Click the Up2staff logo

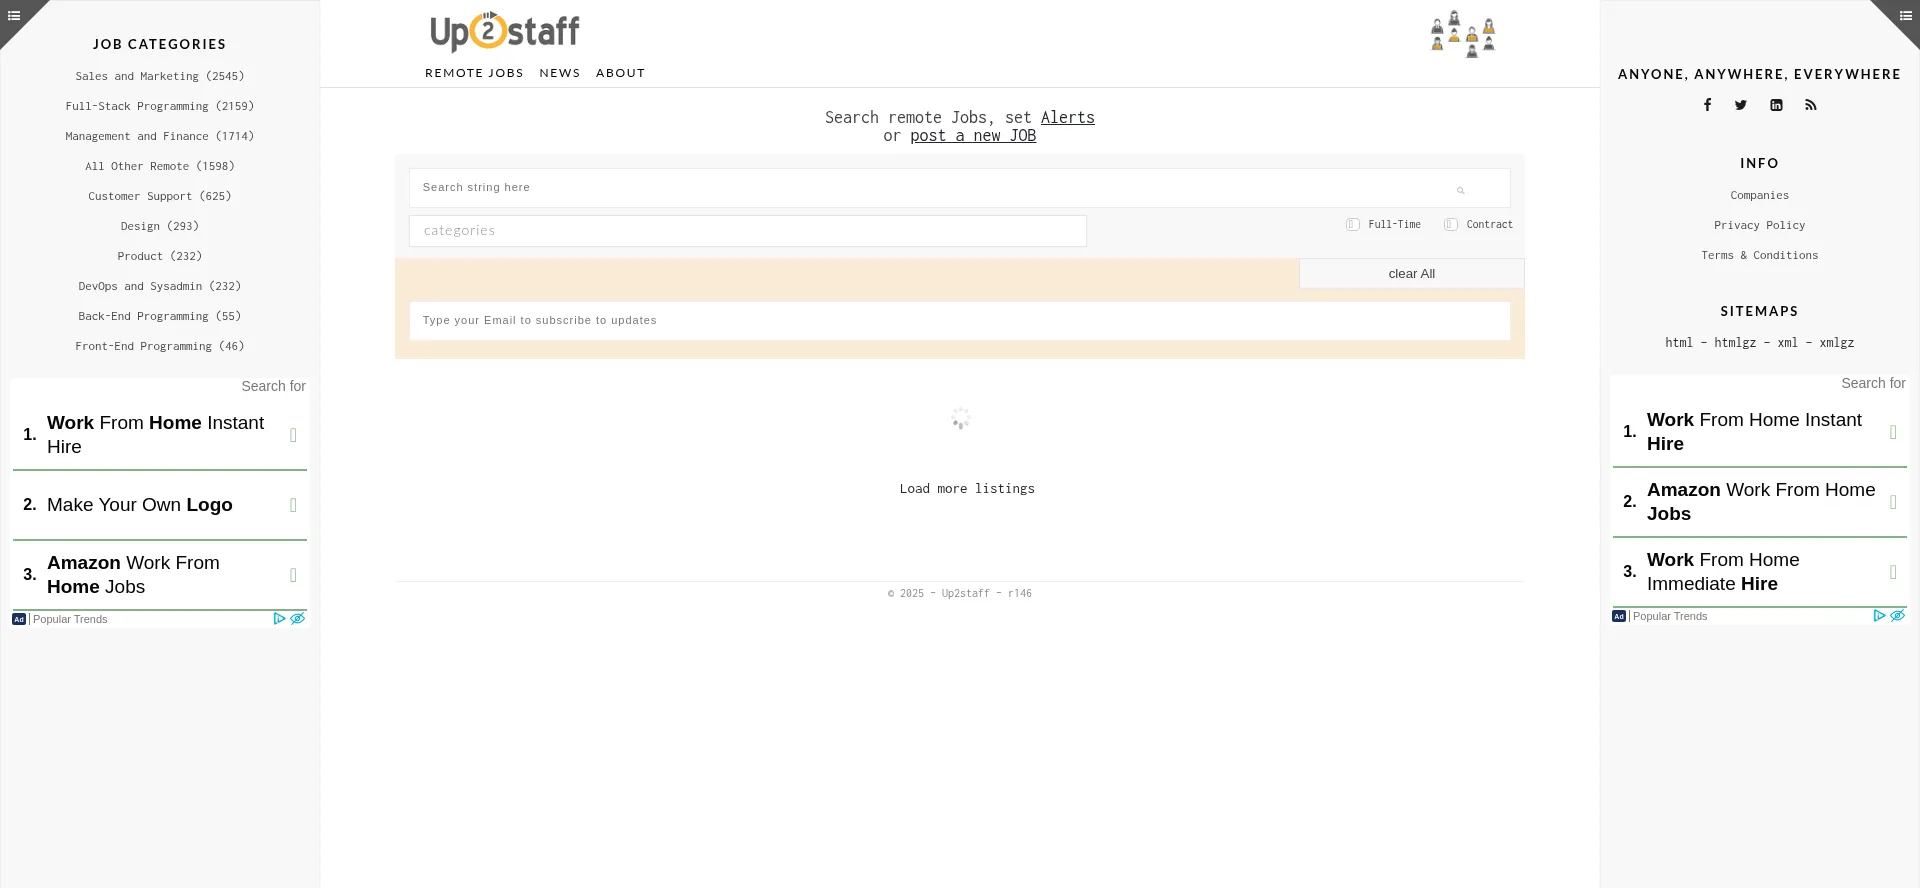(505, 32)
